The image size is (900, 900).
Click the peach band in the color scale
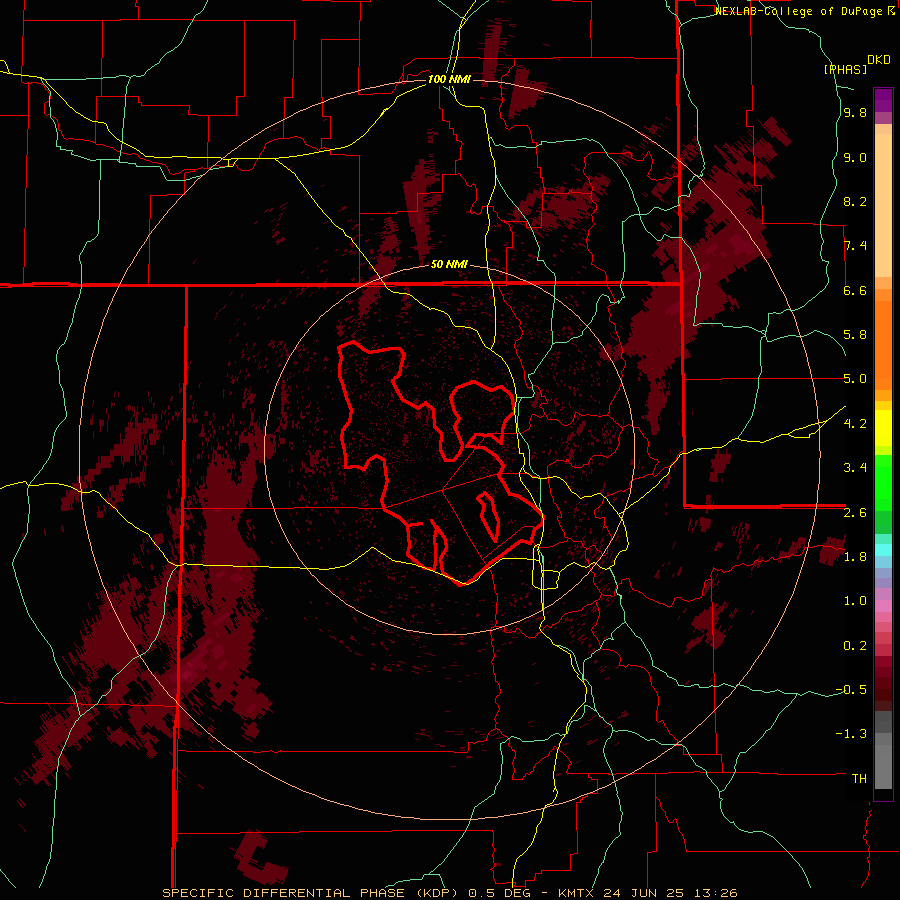click(x=883, y=205)
